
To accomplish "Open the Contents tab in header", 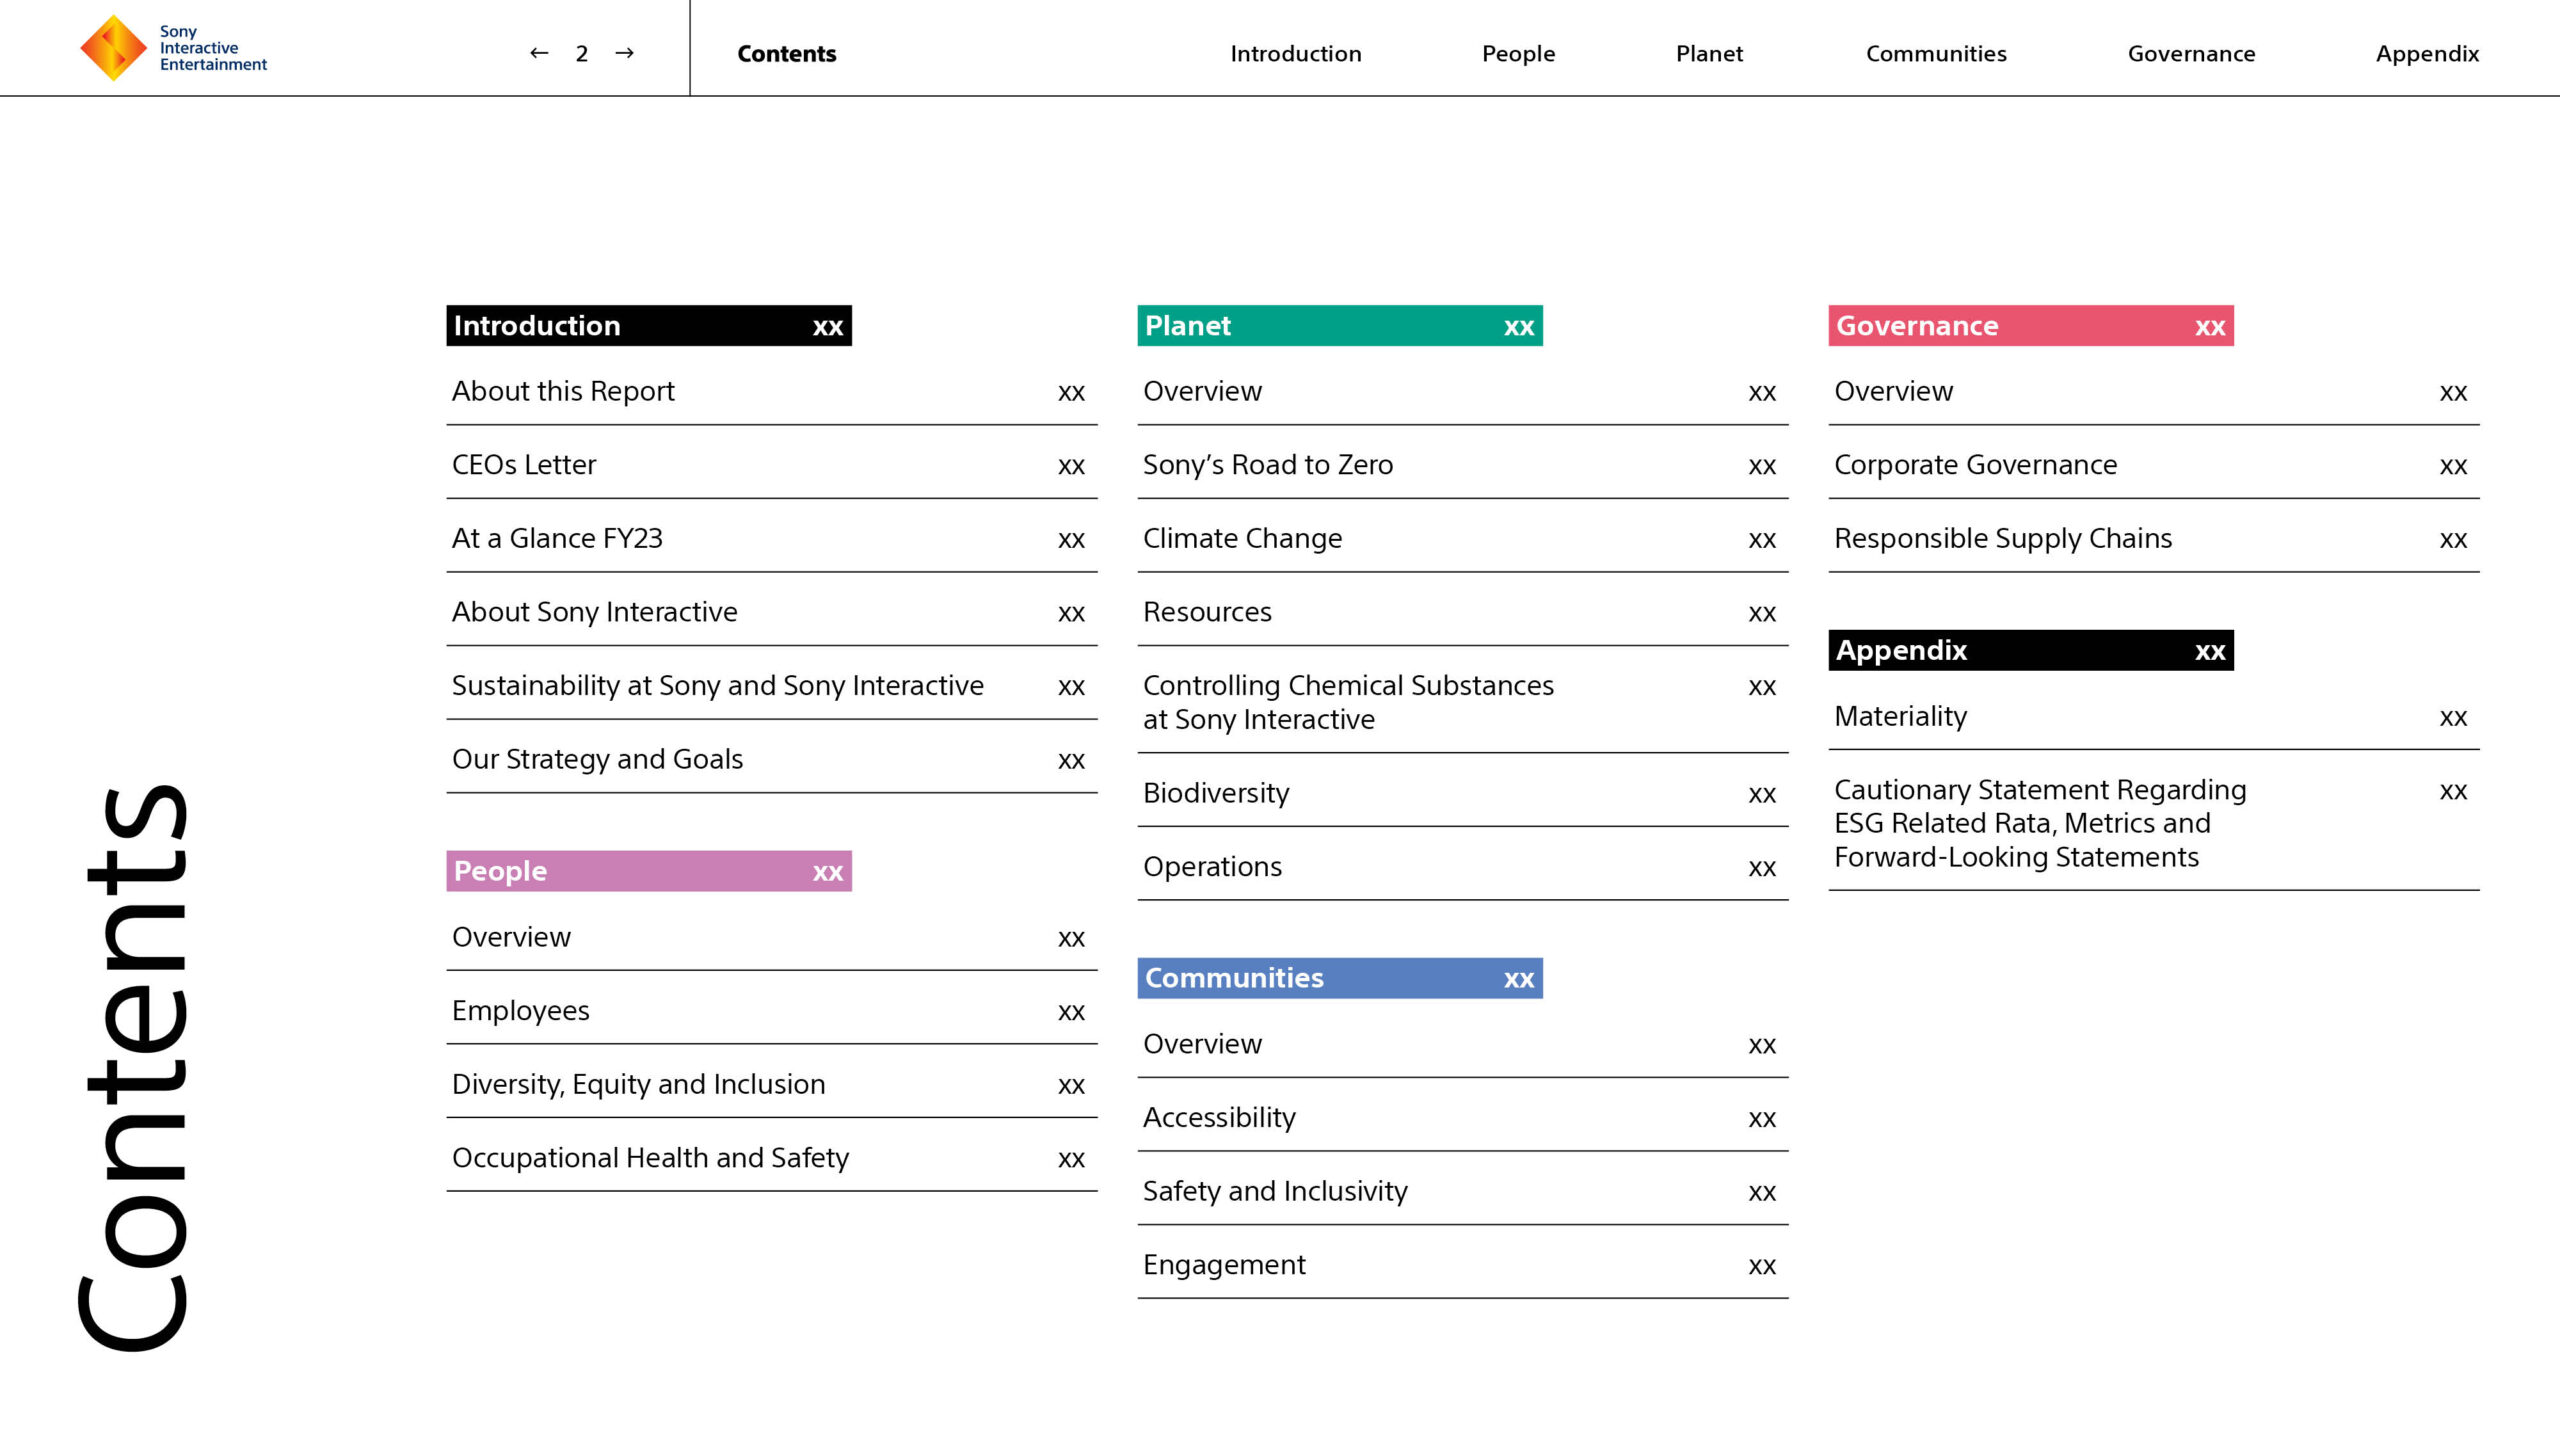I will click(787, 54).
